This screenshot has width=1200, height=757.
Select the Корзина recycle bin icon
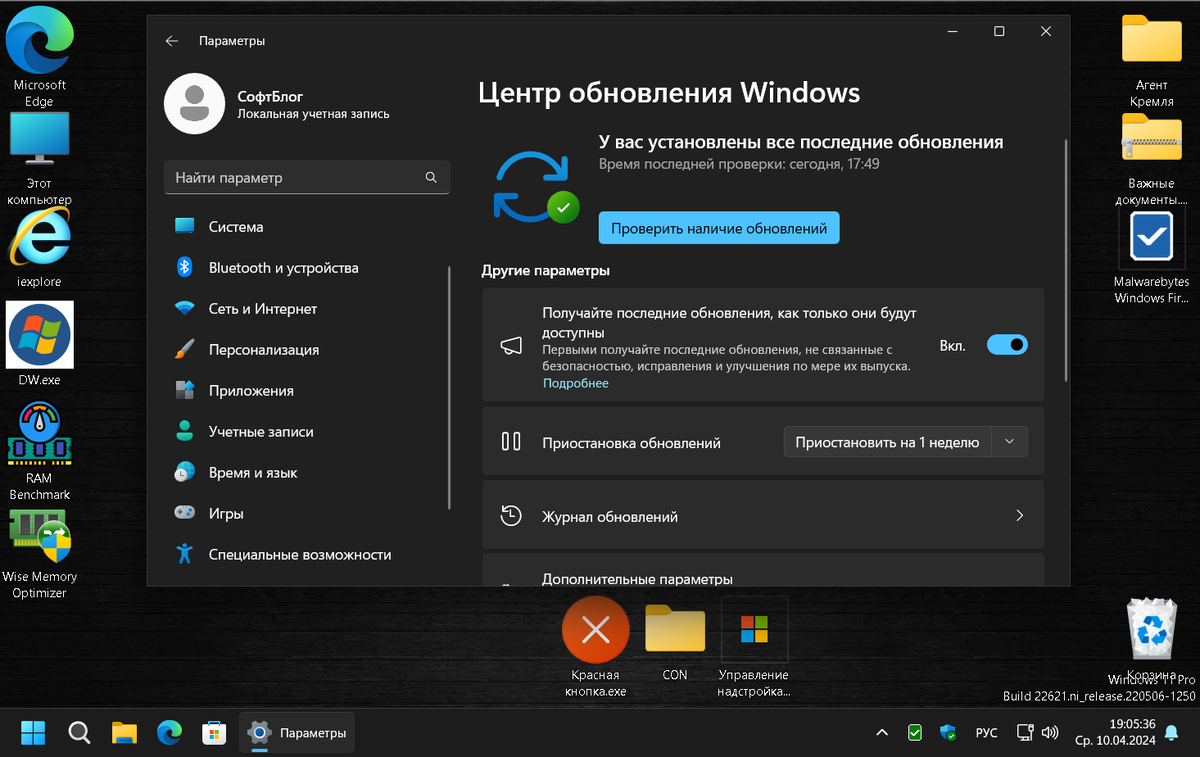tap(1151, 640)
